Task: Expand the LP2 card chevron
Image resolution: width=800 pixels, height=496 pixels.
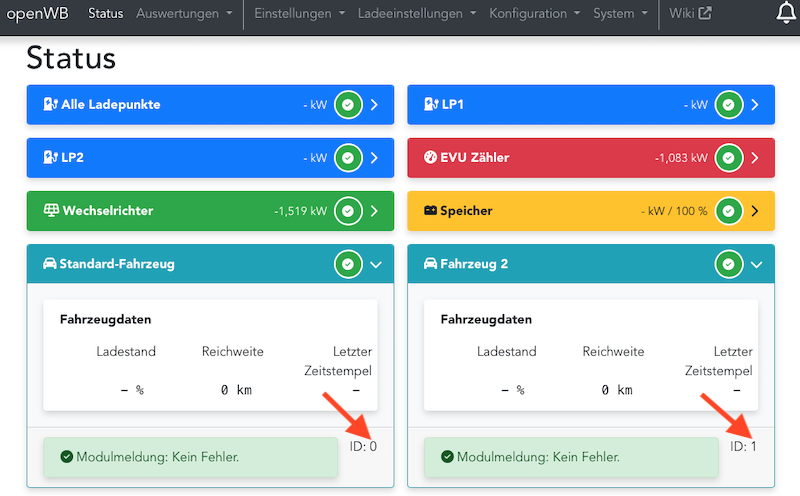Action: pos(374,158)
